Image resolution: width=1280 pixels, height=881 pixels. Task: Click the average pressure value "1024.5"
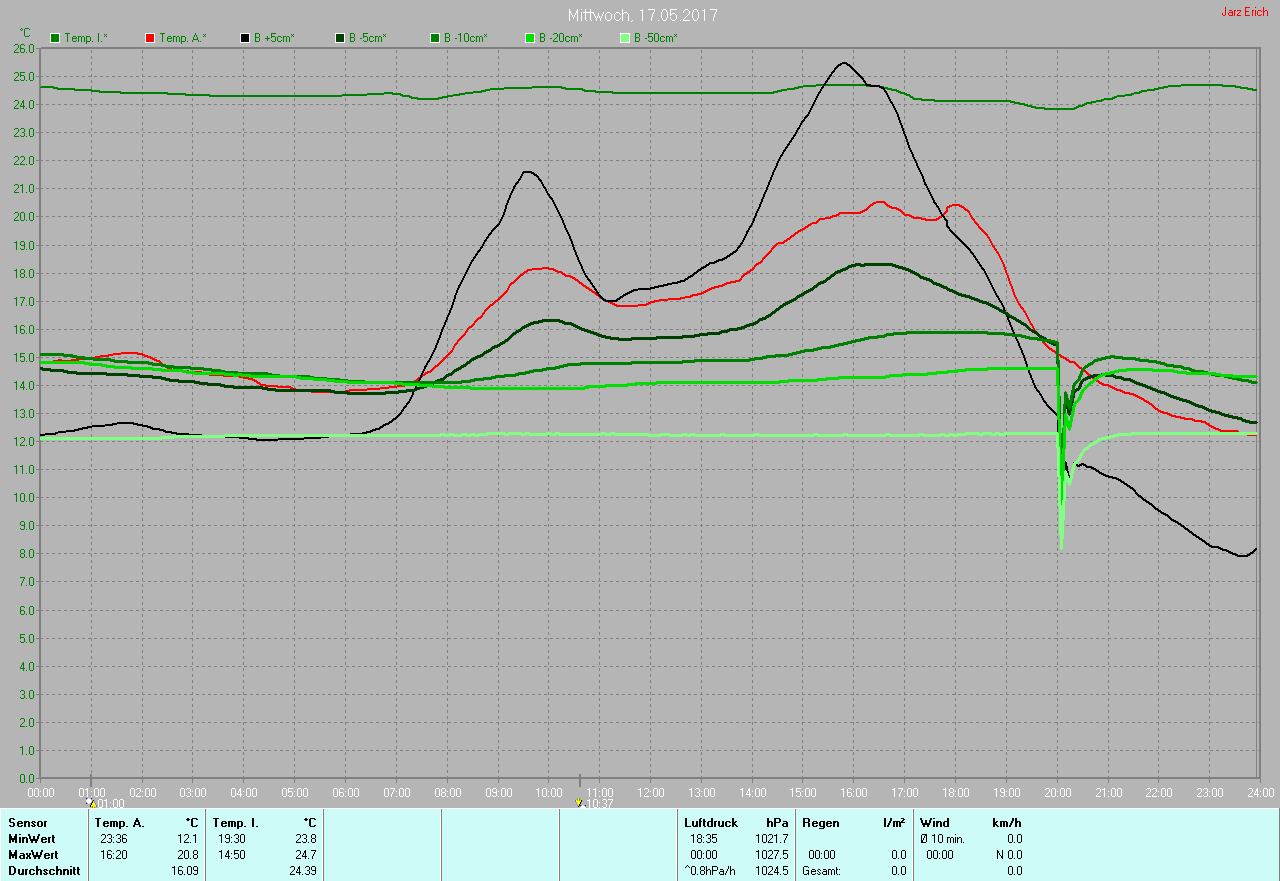771,871
